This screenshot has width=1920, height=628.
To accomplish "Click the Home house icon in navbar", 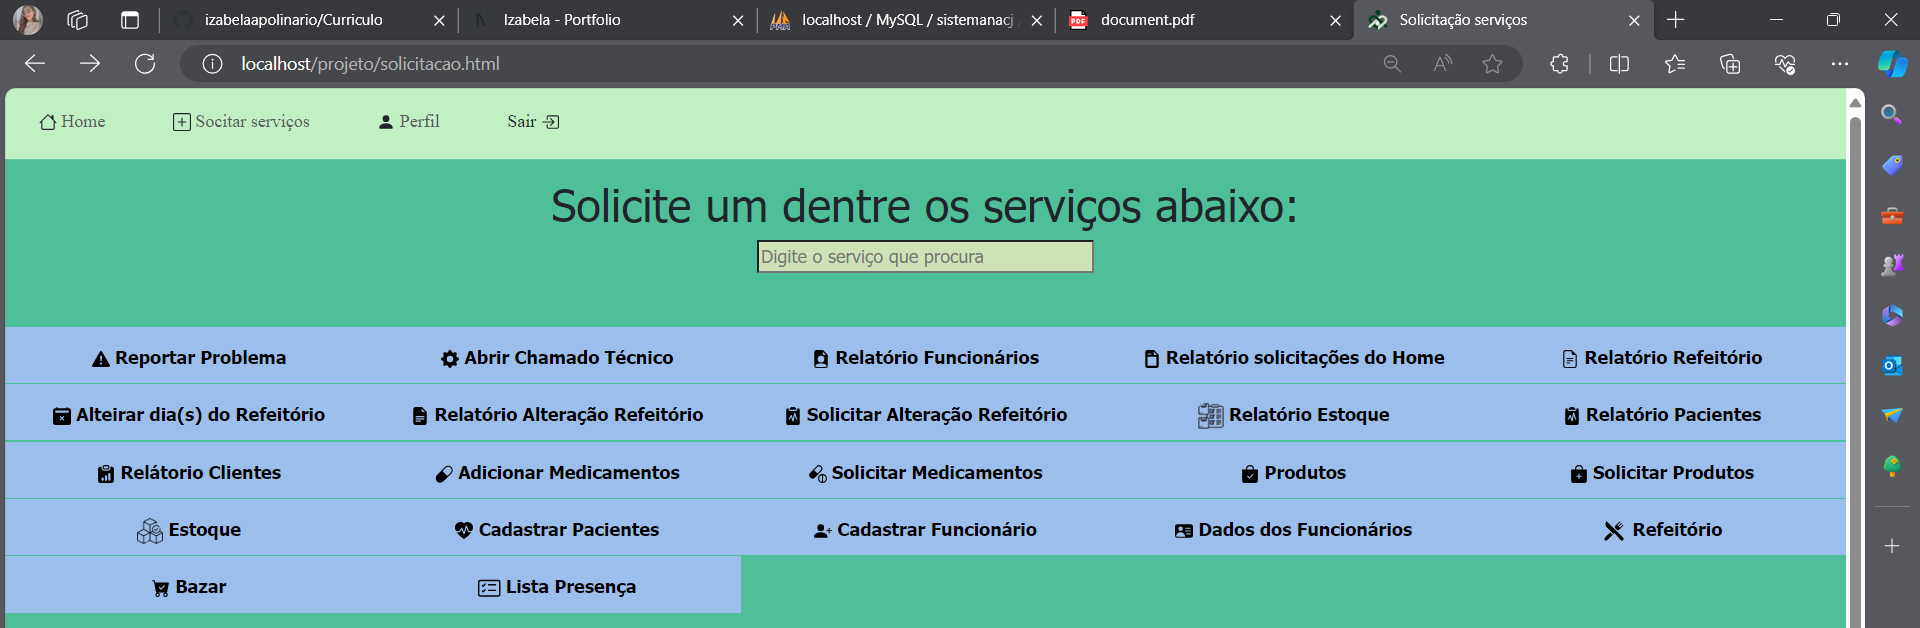I will point(48,122).
